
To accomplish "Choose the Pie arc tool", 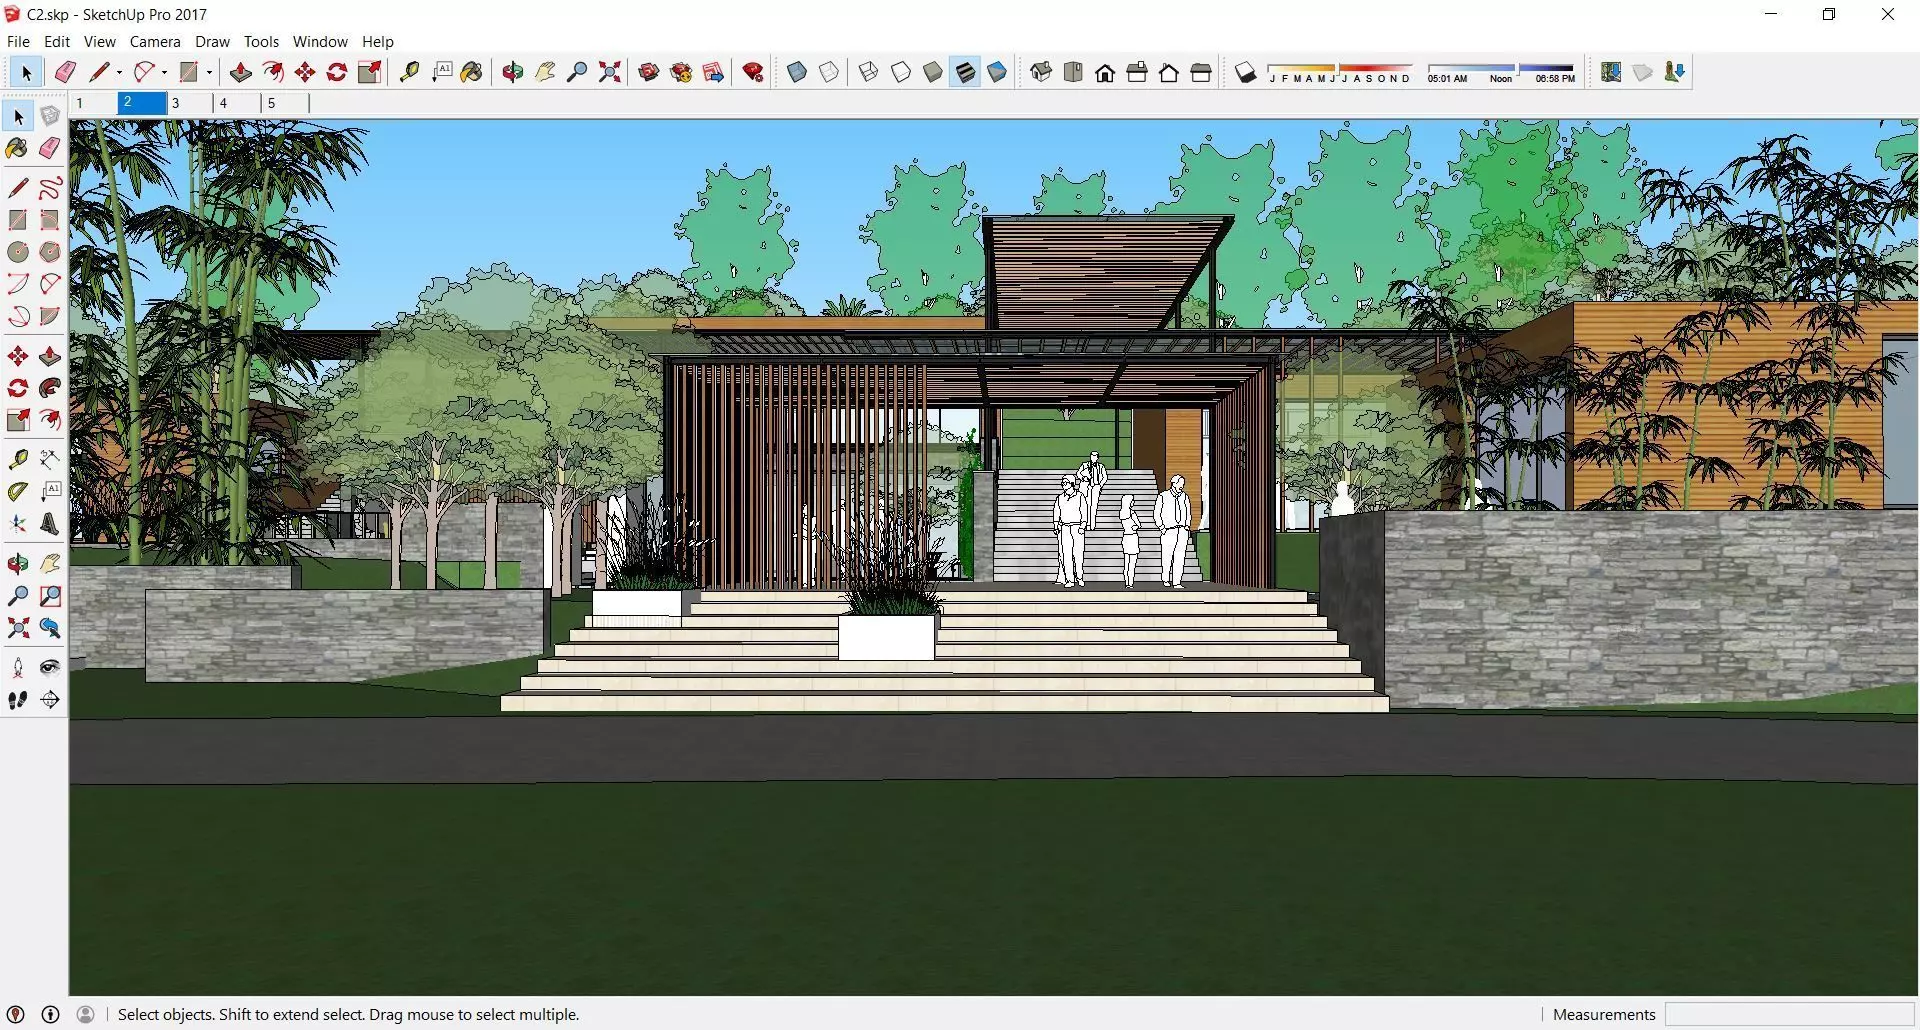I will tap(50, 316).
